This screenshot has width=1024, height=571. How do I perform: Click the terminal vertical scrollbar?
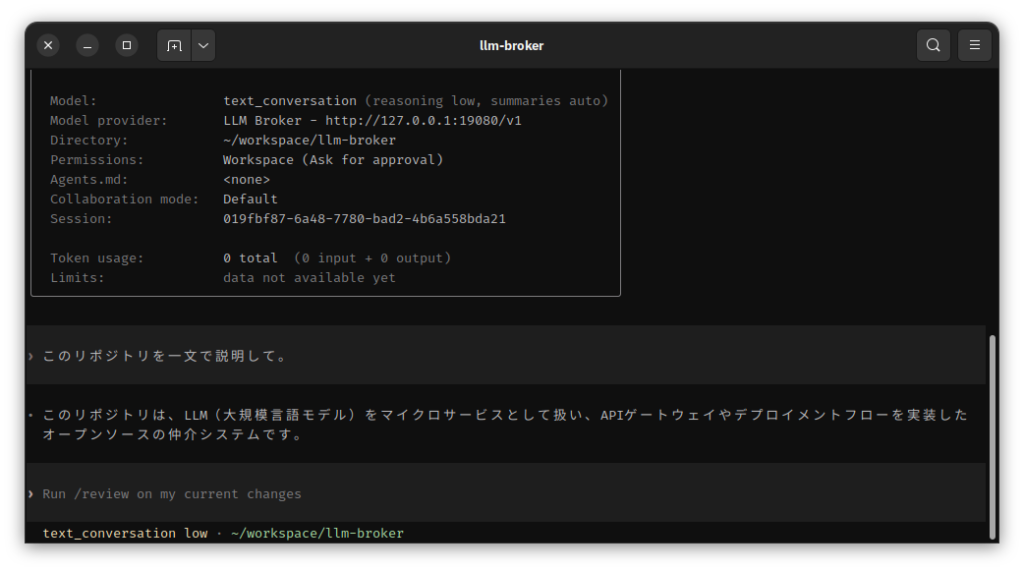992,436
